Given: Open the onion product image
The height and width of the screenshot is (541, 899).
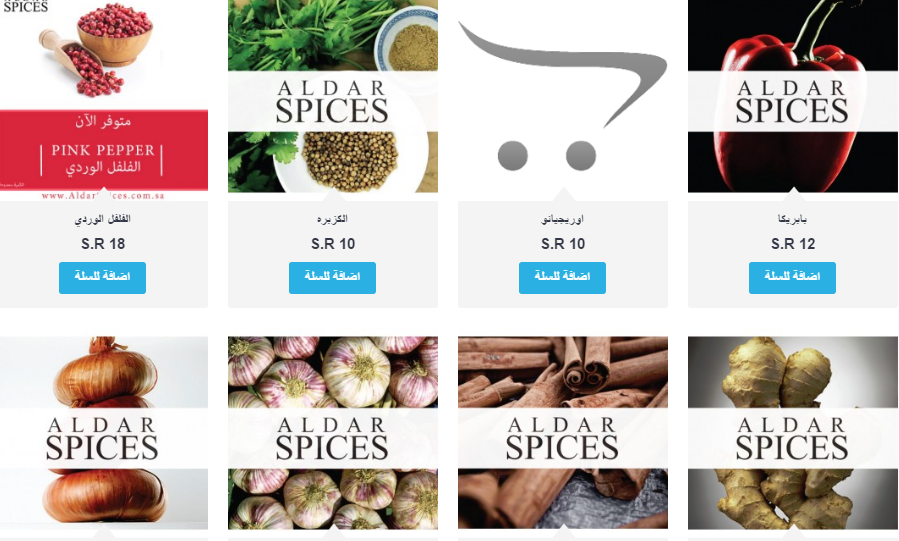Looking at the screenshot, I should (x=103, y=433).
